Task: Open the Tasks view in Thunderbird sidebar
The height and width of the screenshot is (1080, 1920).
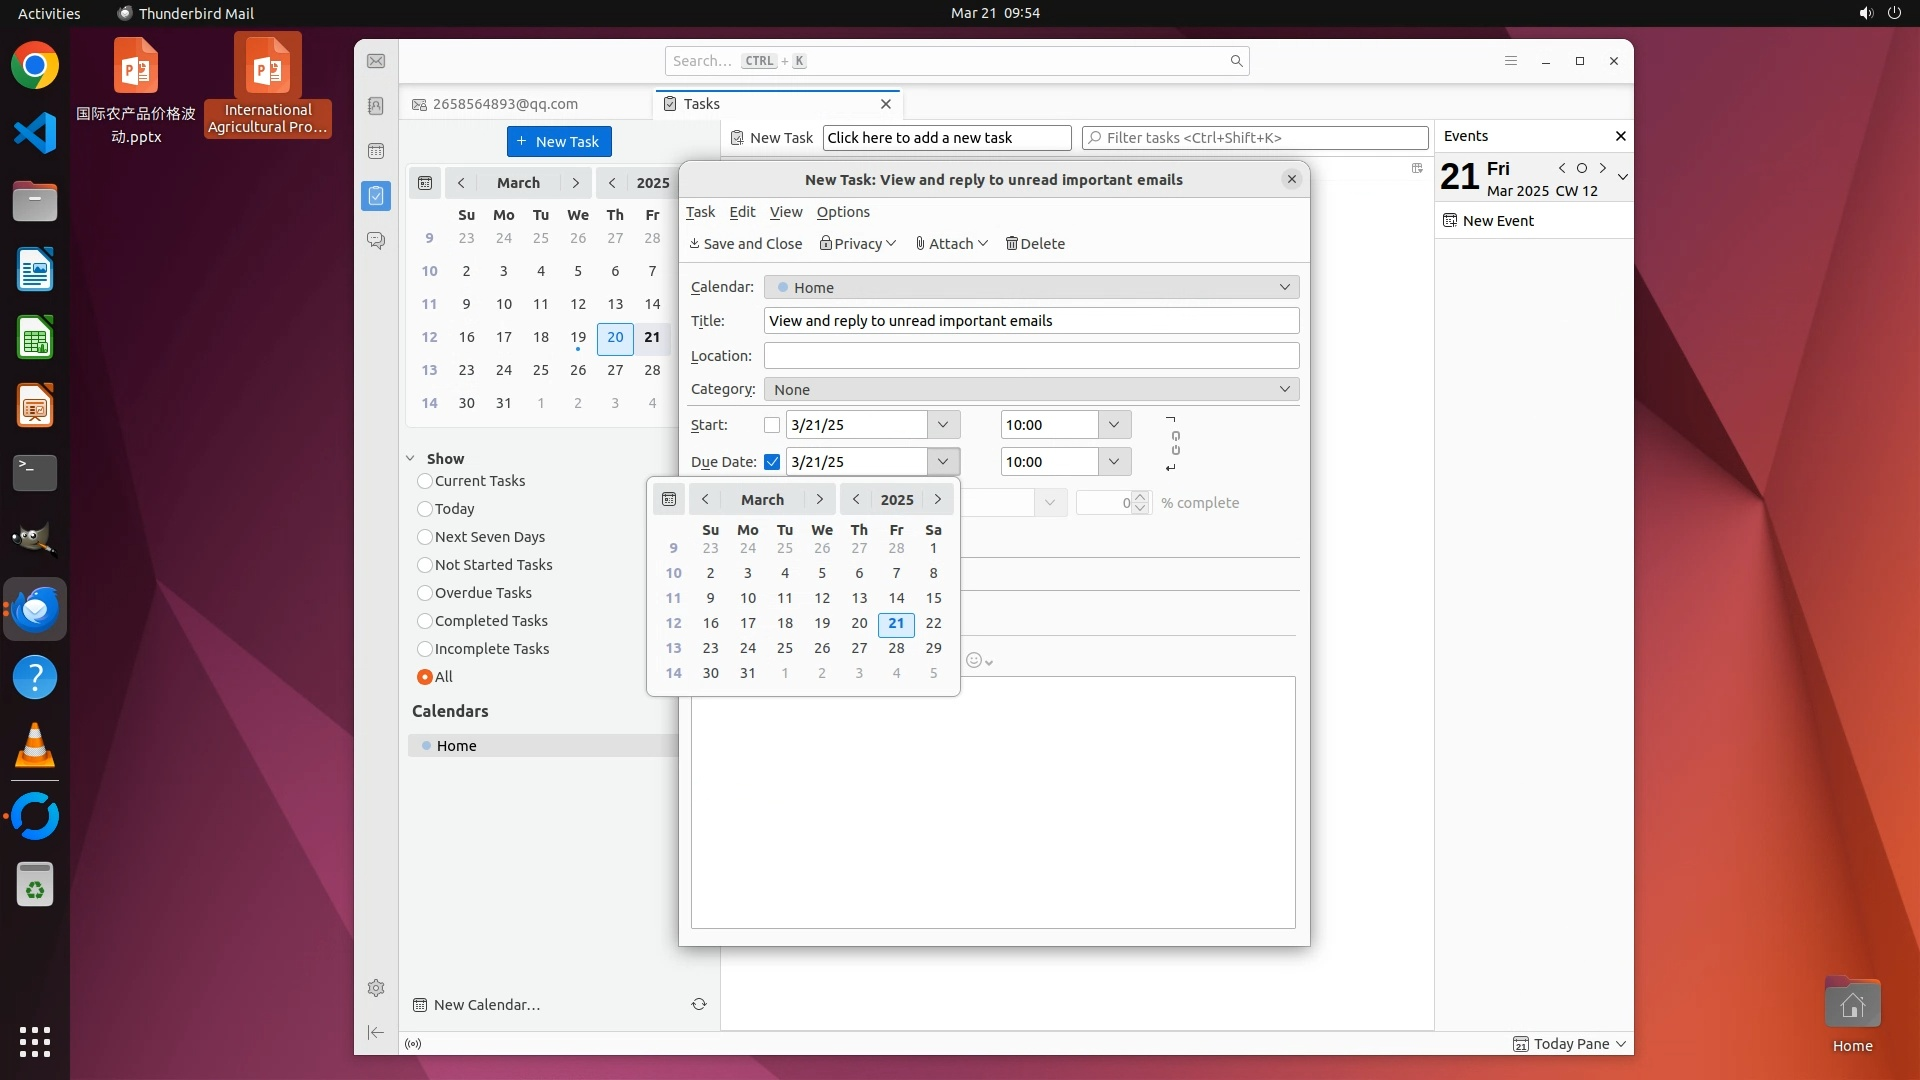Action: click(376, 196)
